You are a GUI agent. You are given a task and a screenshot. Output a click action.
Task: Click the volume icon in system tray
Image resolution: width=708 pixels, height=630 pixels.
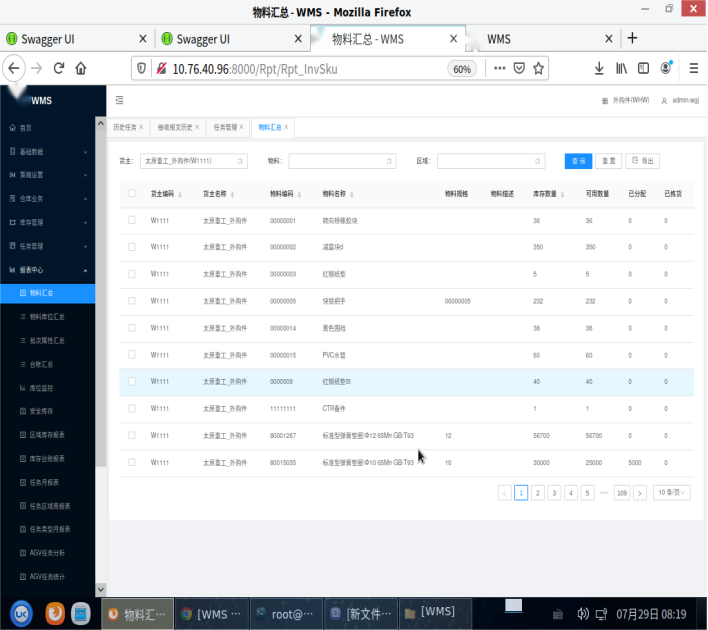tap(583, 613)
